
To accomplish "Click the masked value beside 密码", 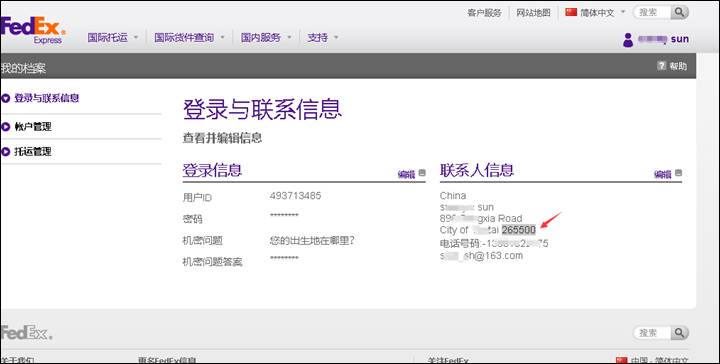I will coord(284,216).
